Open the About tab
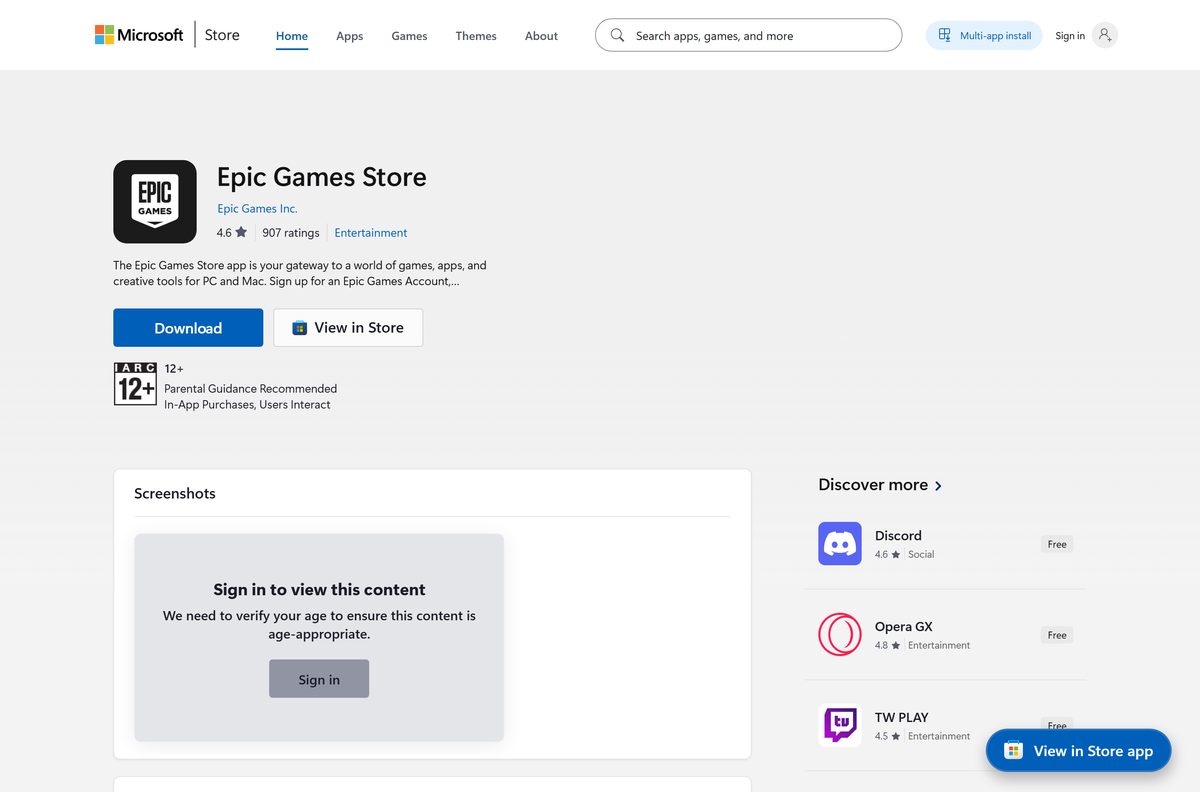Viewport: 1200px width, 792px height. coord(541,36)
